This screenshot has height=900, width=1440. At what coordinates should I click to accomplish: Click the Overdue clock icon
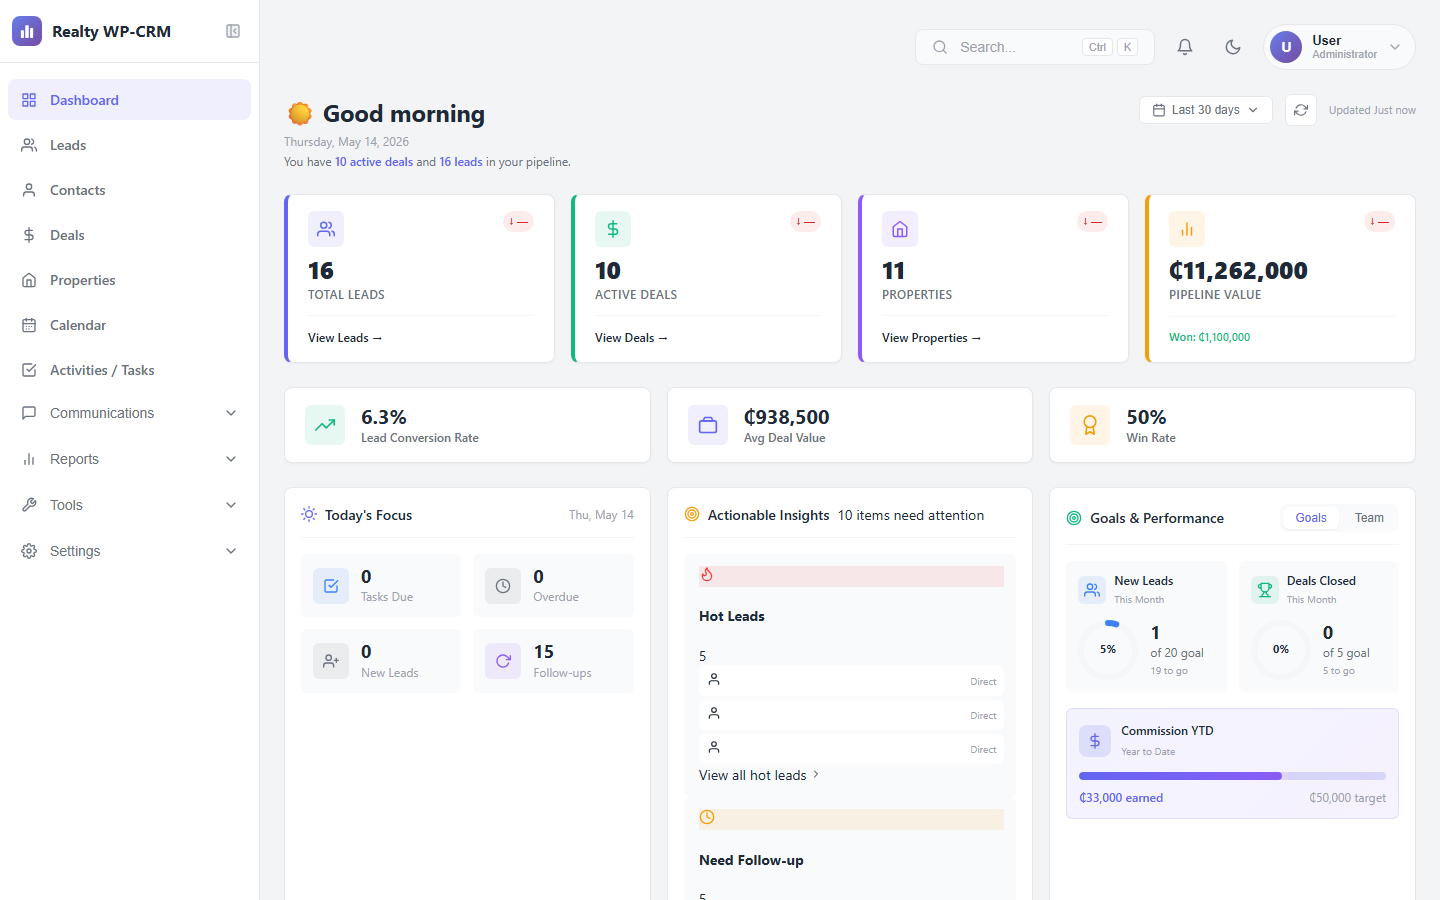click(x=503, y=586)
